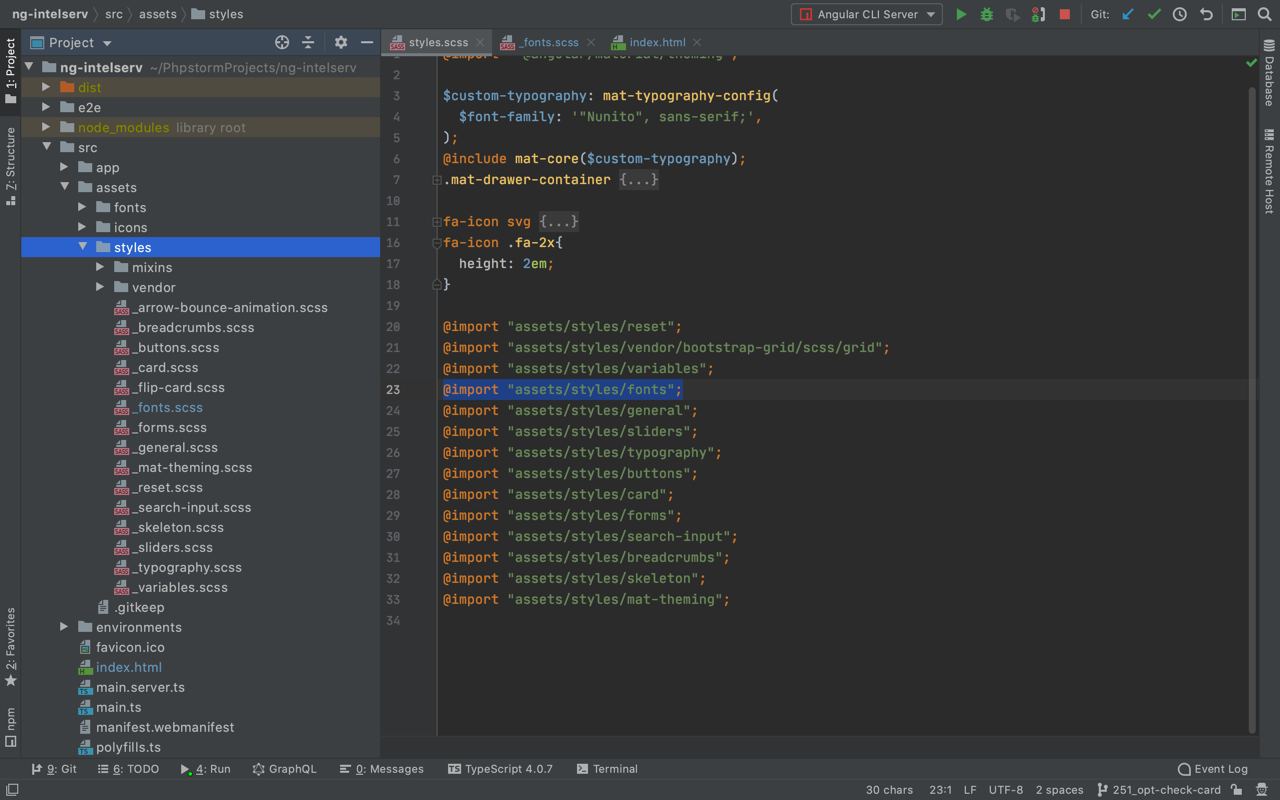Toggle the Database tool window

click(1269, 74)
